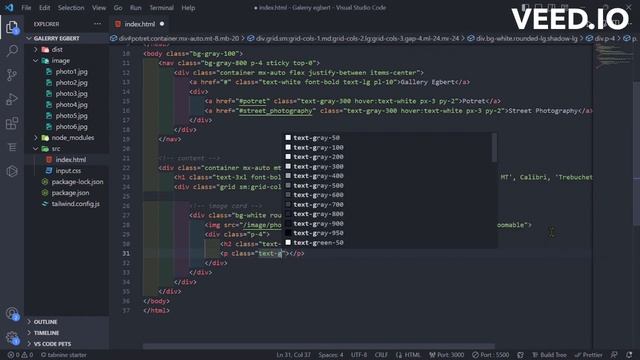This screenshot has width=640, height=360.
Task: Open the Extensions view
Action: point(12,123)
